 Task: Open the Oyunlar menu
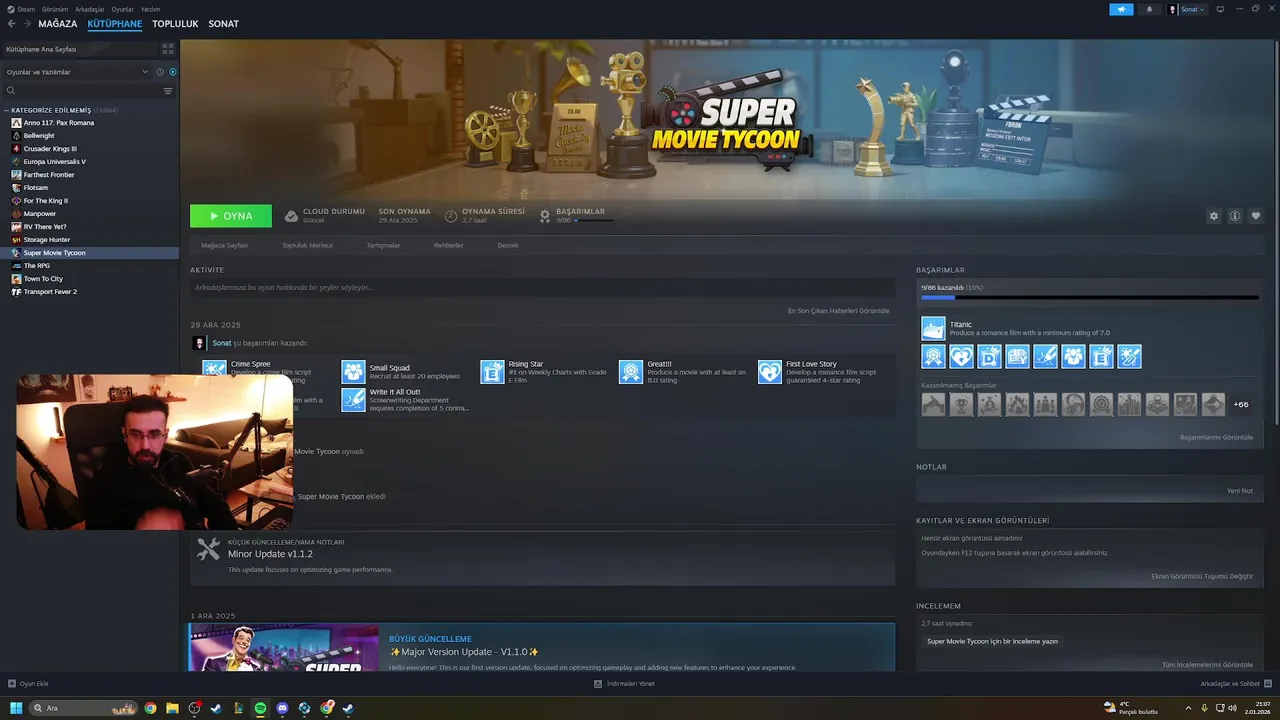point(123,9)
